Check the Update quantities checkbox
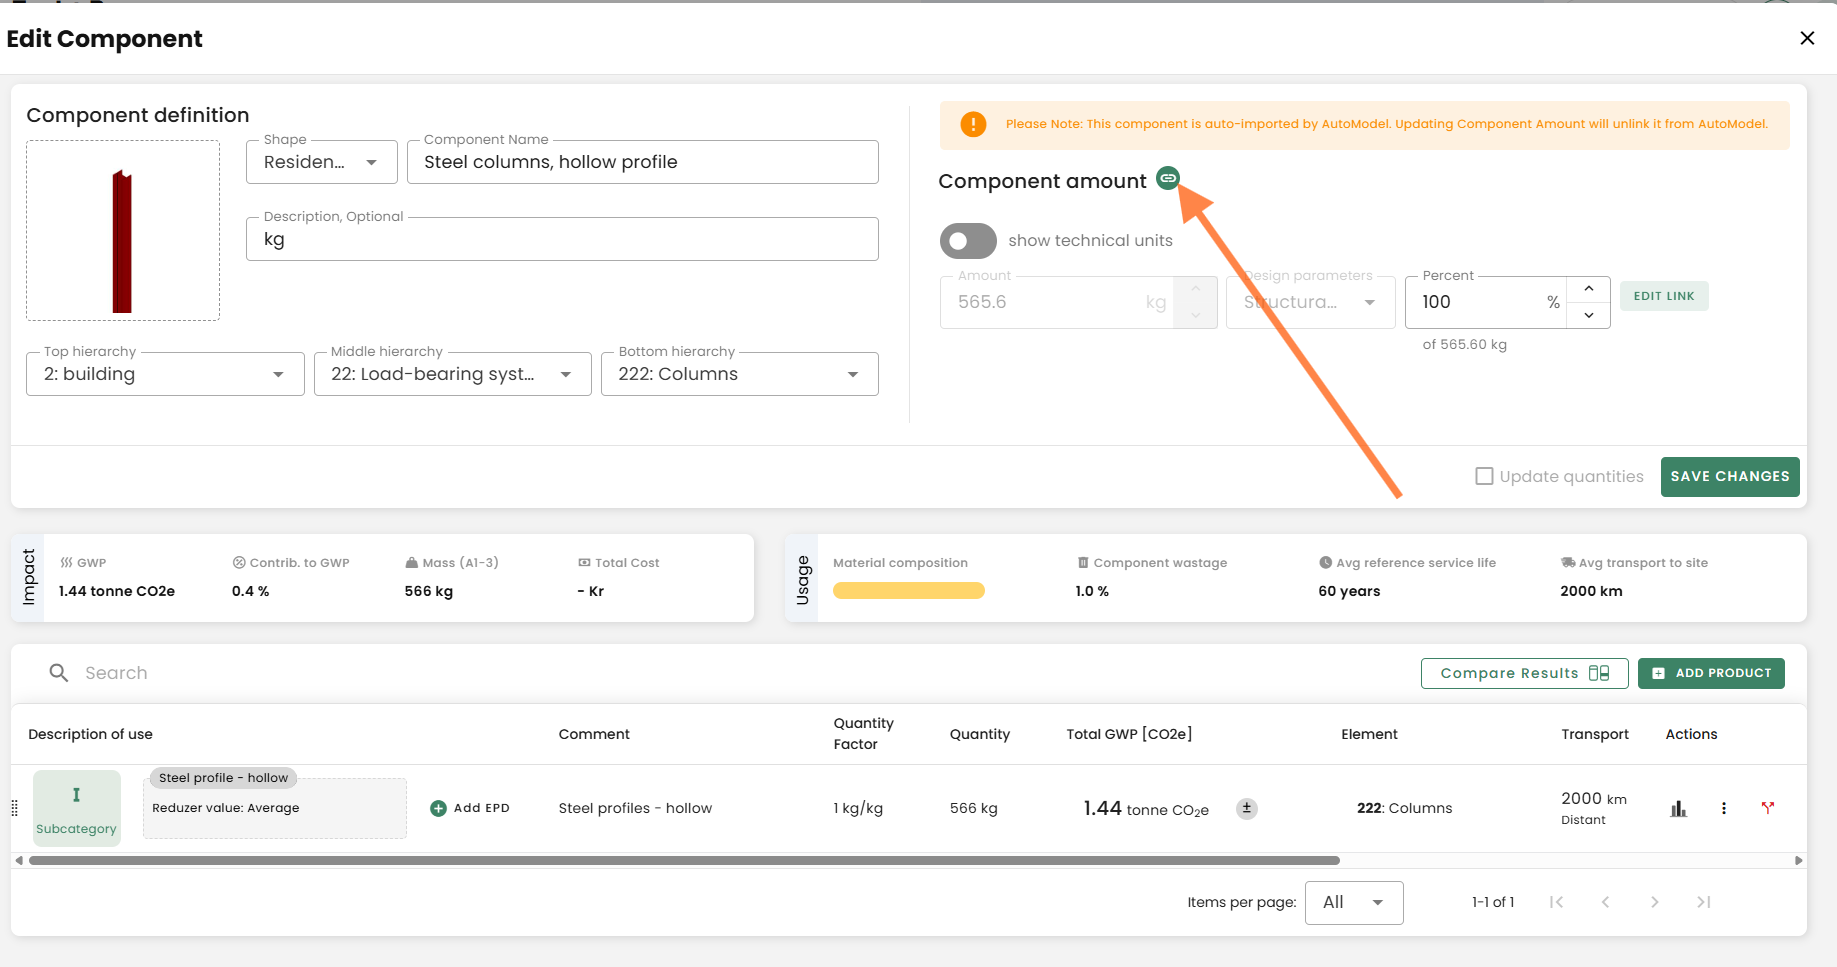Image resolution: width=1837 pixels, height=967 pixels. (x=1484, y=477)
